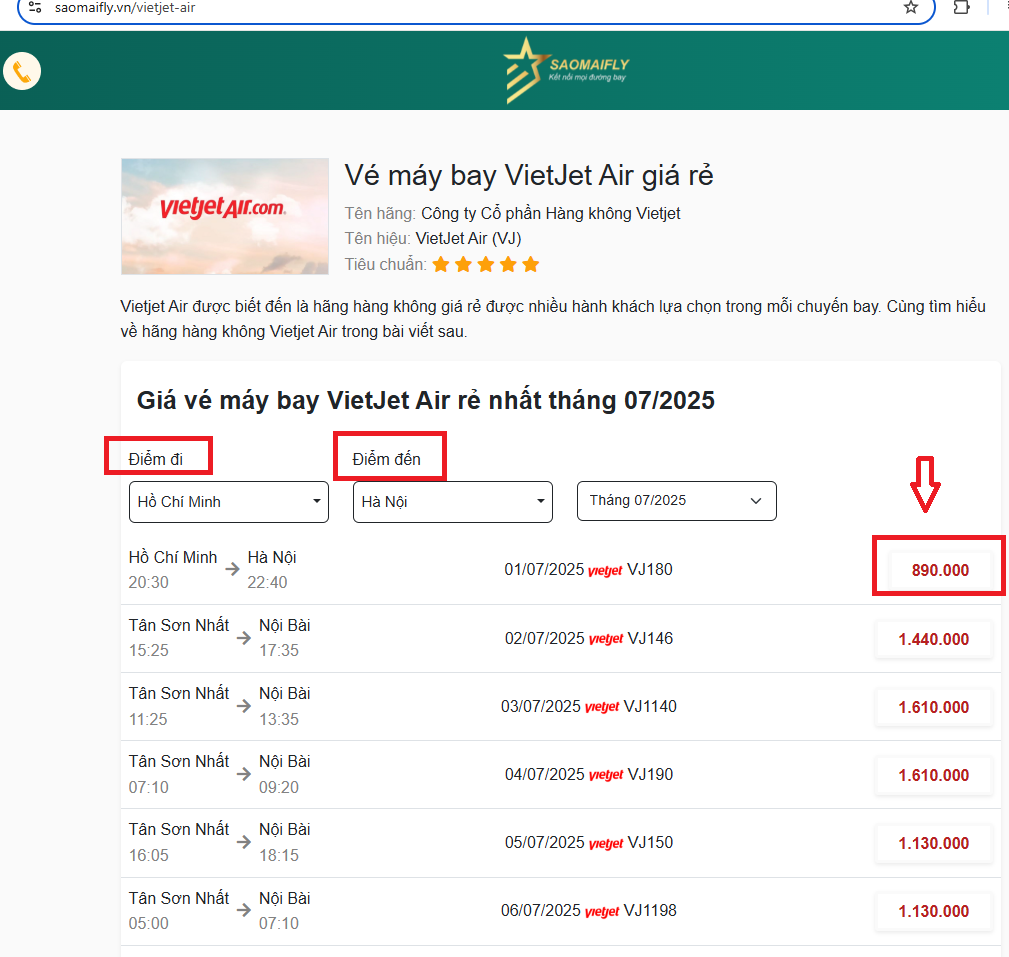Click the Điểm đến field label
The height and width of the screenshot is (957, 1009).
(387, 460)
